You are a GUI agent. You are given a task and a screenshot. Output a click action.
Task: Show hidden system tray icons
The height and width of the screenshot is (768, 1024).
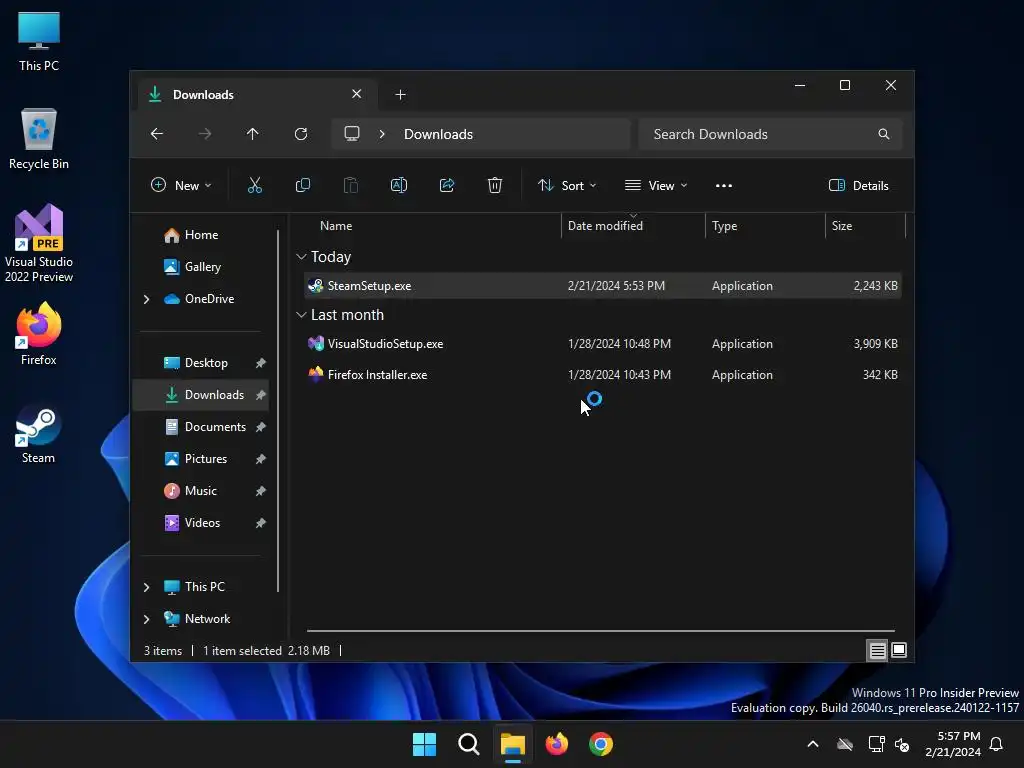click(813, 744)
